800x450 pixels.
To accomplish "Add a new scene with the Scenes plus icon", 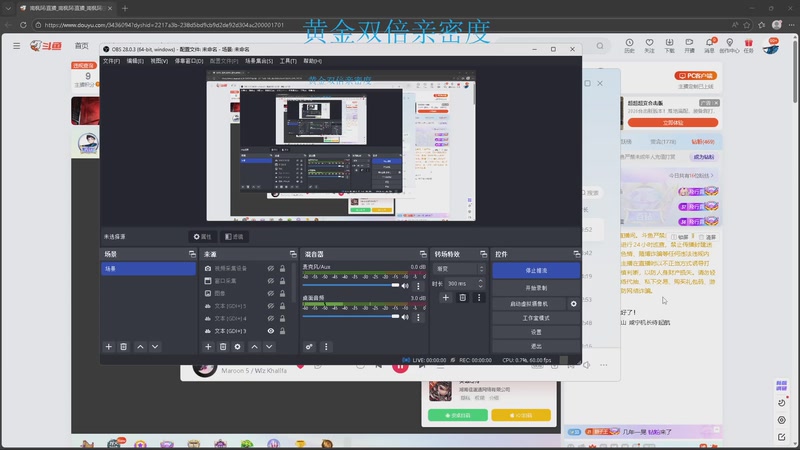I will coord(108,347).
